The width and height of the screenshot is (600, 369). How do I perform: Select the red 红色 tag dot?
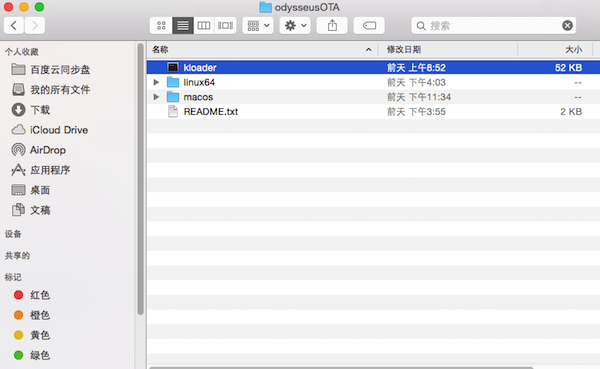(x=18, y=295)
